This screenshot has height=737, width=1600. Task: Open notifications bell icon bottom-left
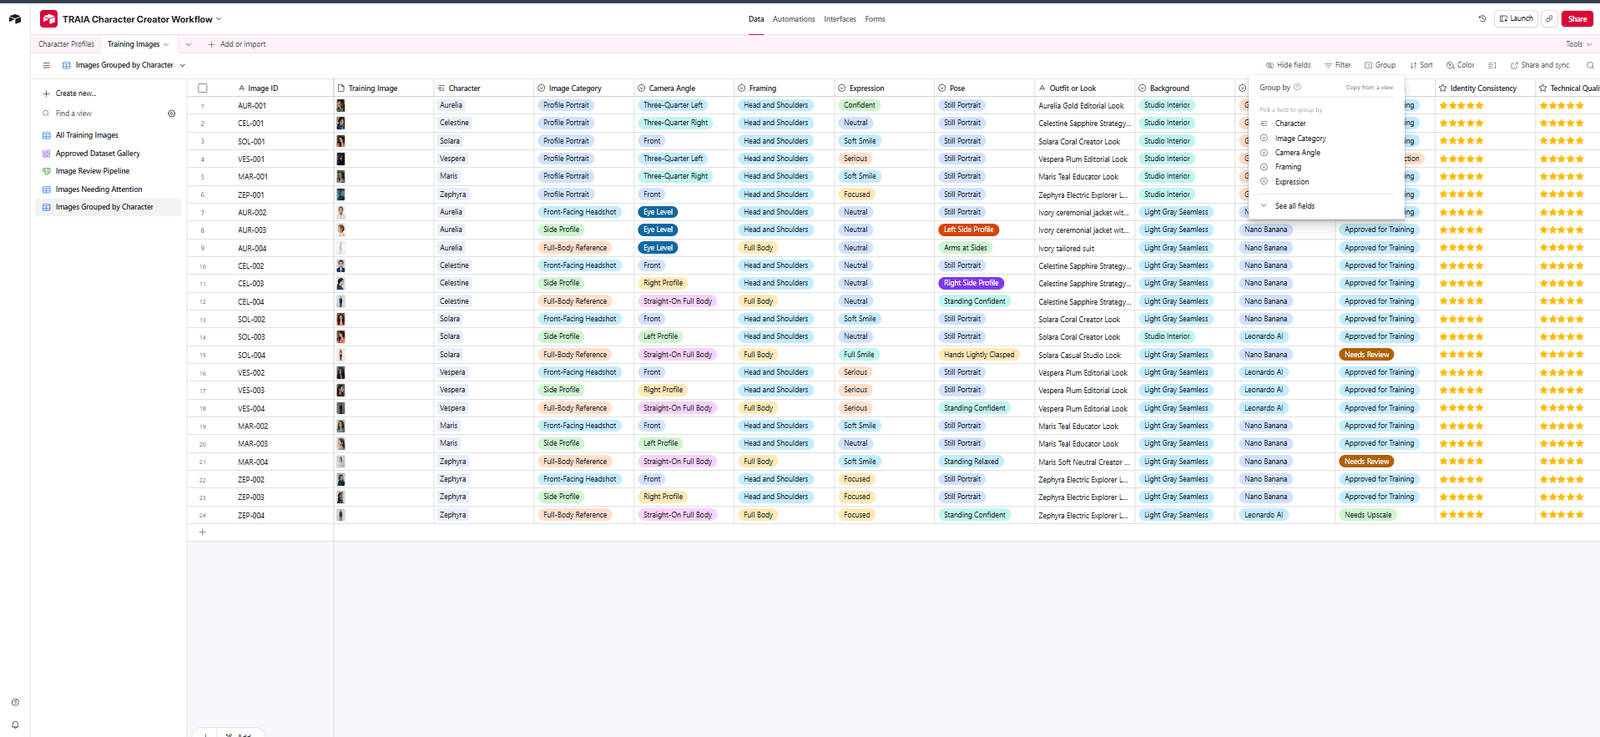click(15, 725)
